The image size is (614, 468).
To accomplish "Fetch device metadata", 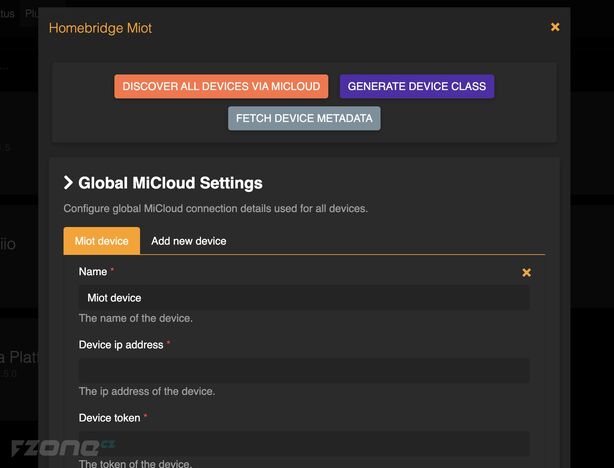I will click(x=304, y=118).
